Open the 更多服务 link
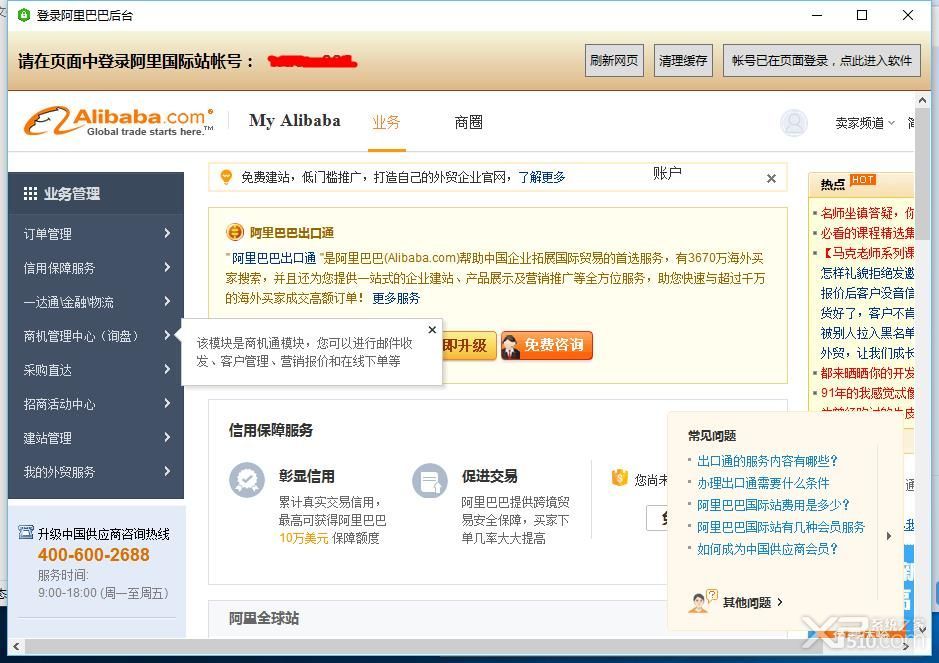Viewport: 939px width, 663px height. point(396,298)
